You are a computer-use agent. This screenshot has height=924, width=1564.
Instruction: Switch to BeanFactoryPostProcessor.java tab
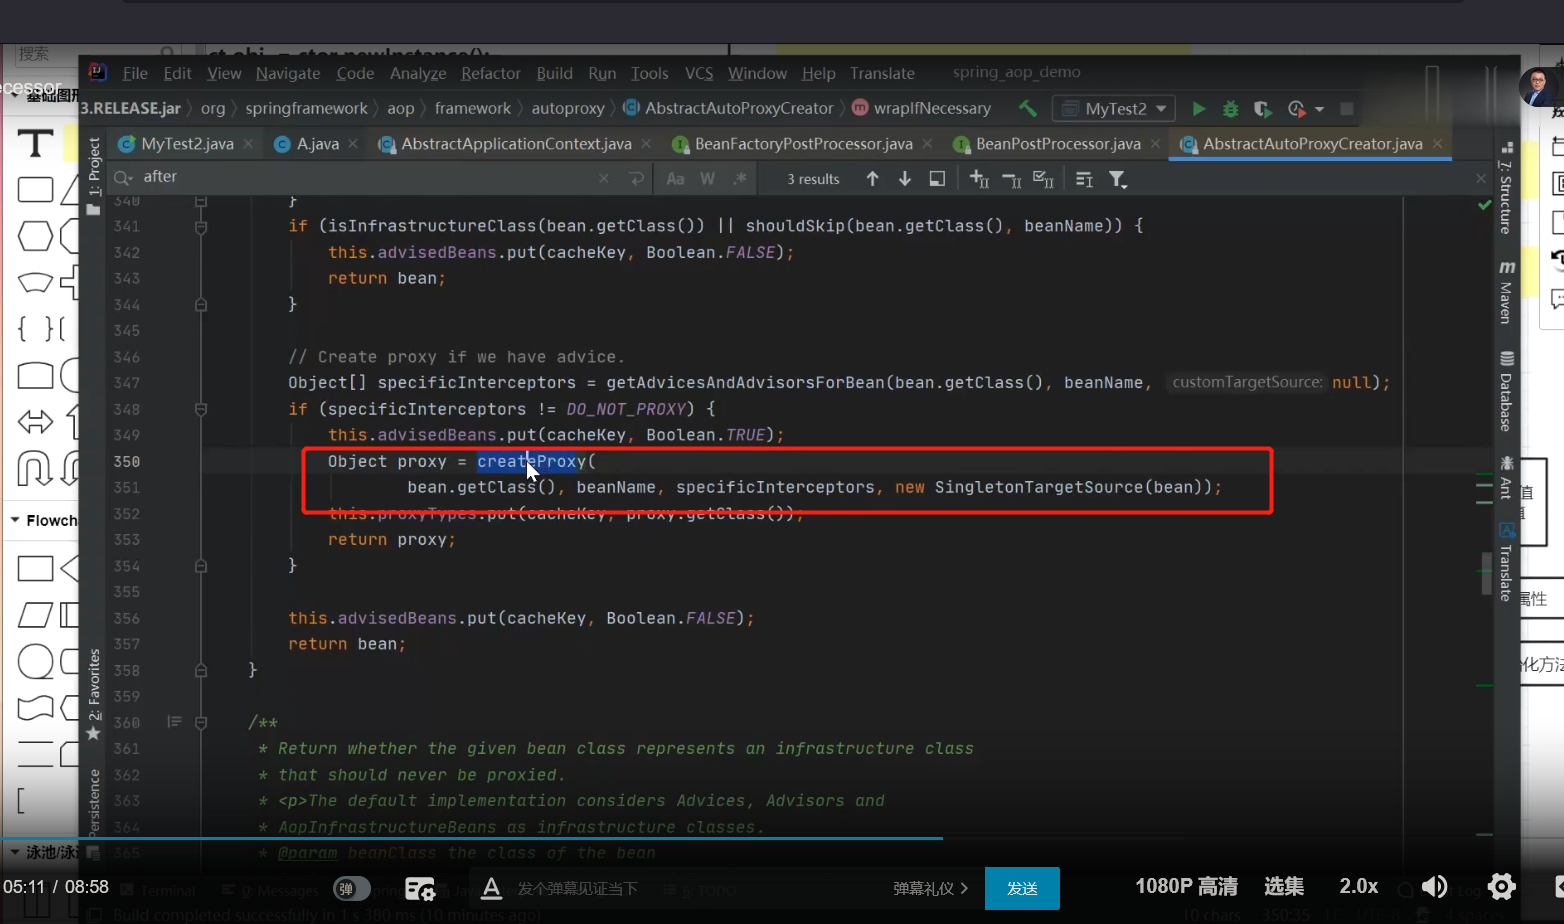803,144
